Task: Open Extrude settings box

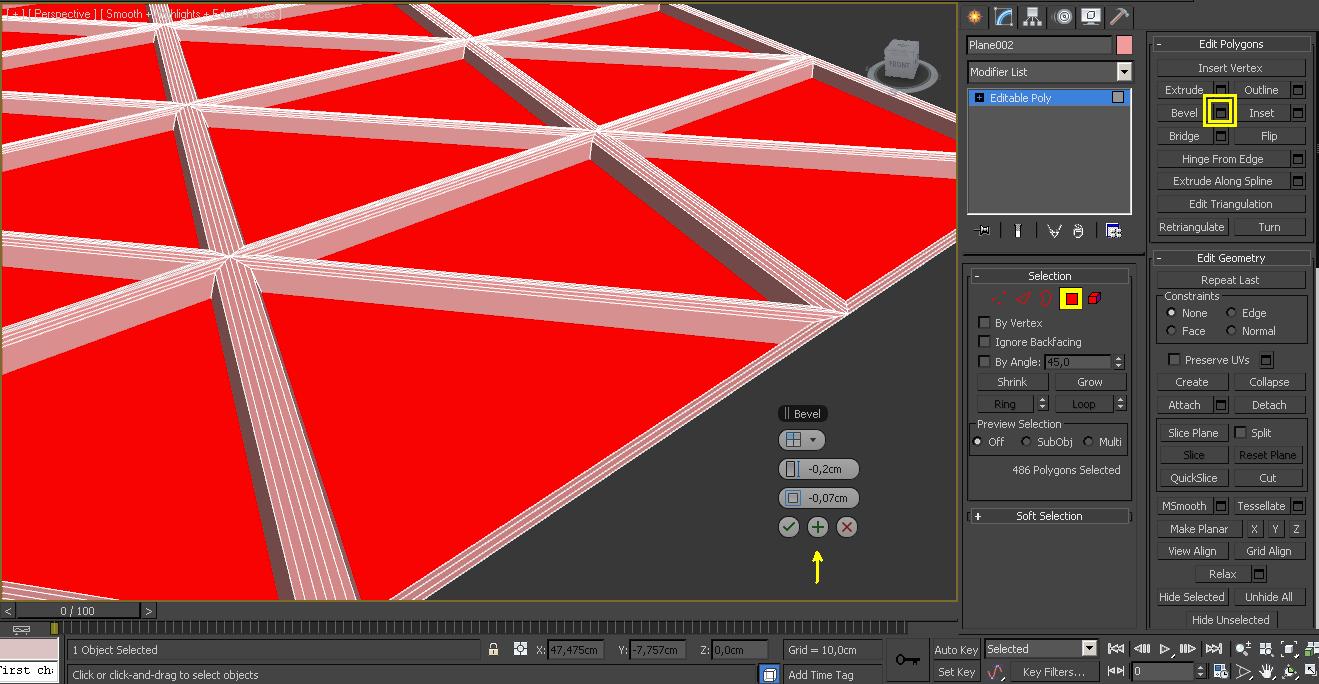Action: pyautogui.click(x=1221, y=90)
